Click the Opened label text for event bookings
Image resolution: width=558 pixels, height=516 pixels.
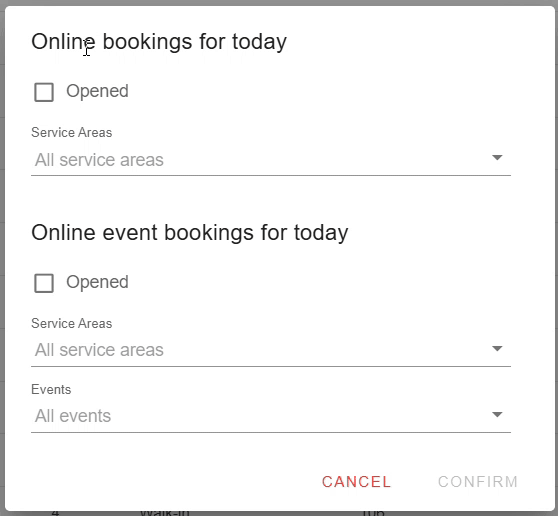97,282
